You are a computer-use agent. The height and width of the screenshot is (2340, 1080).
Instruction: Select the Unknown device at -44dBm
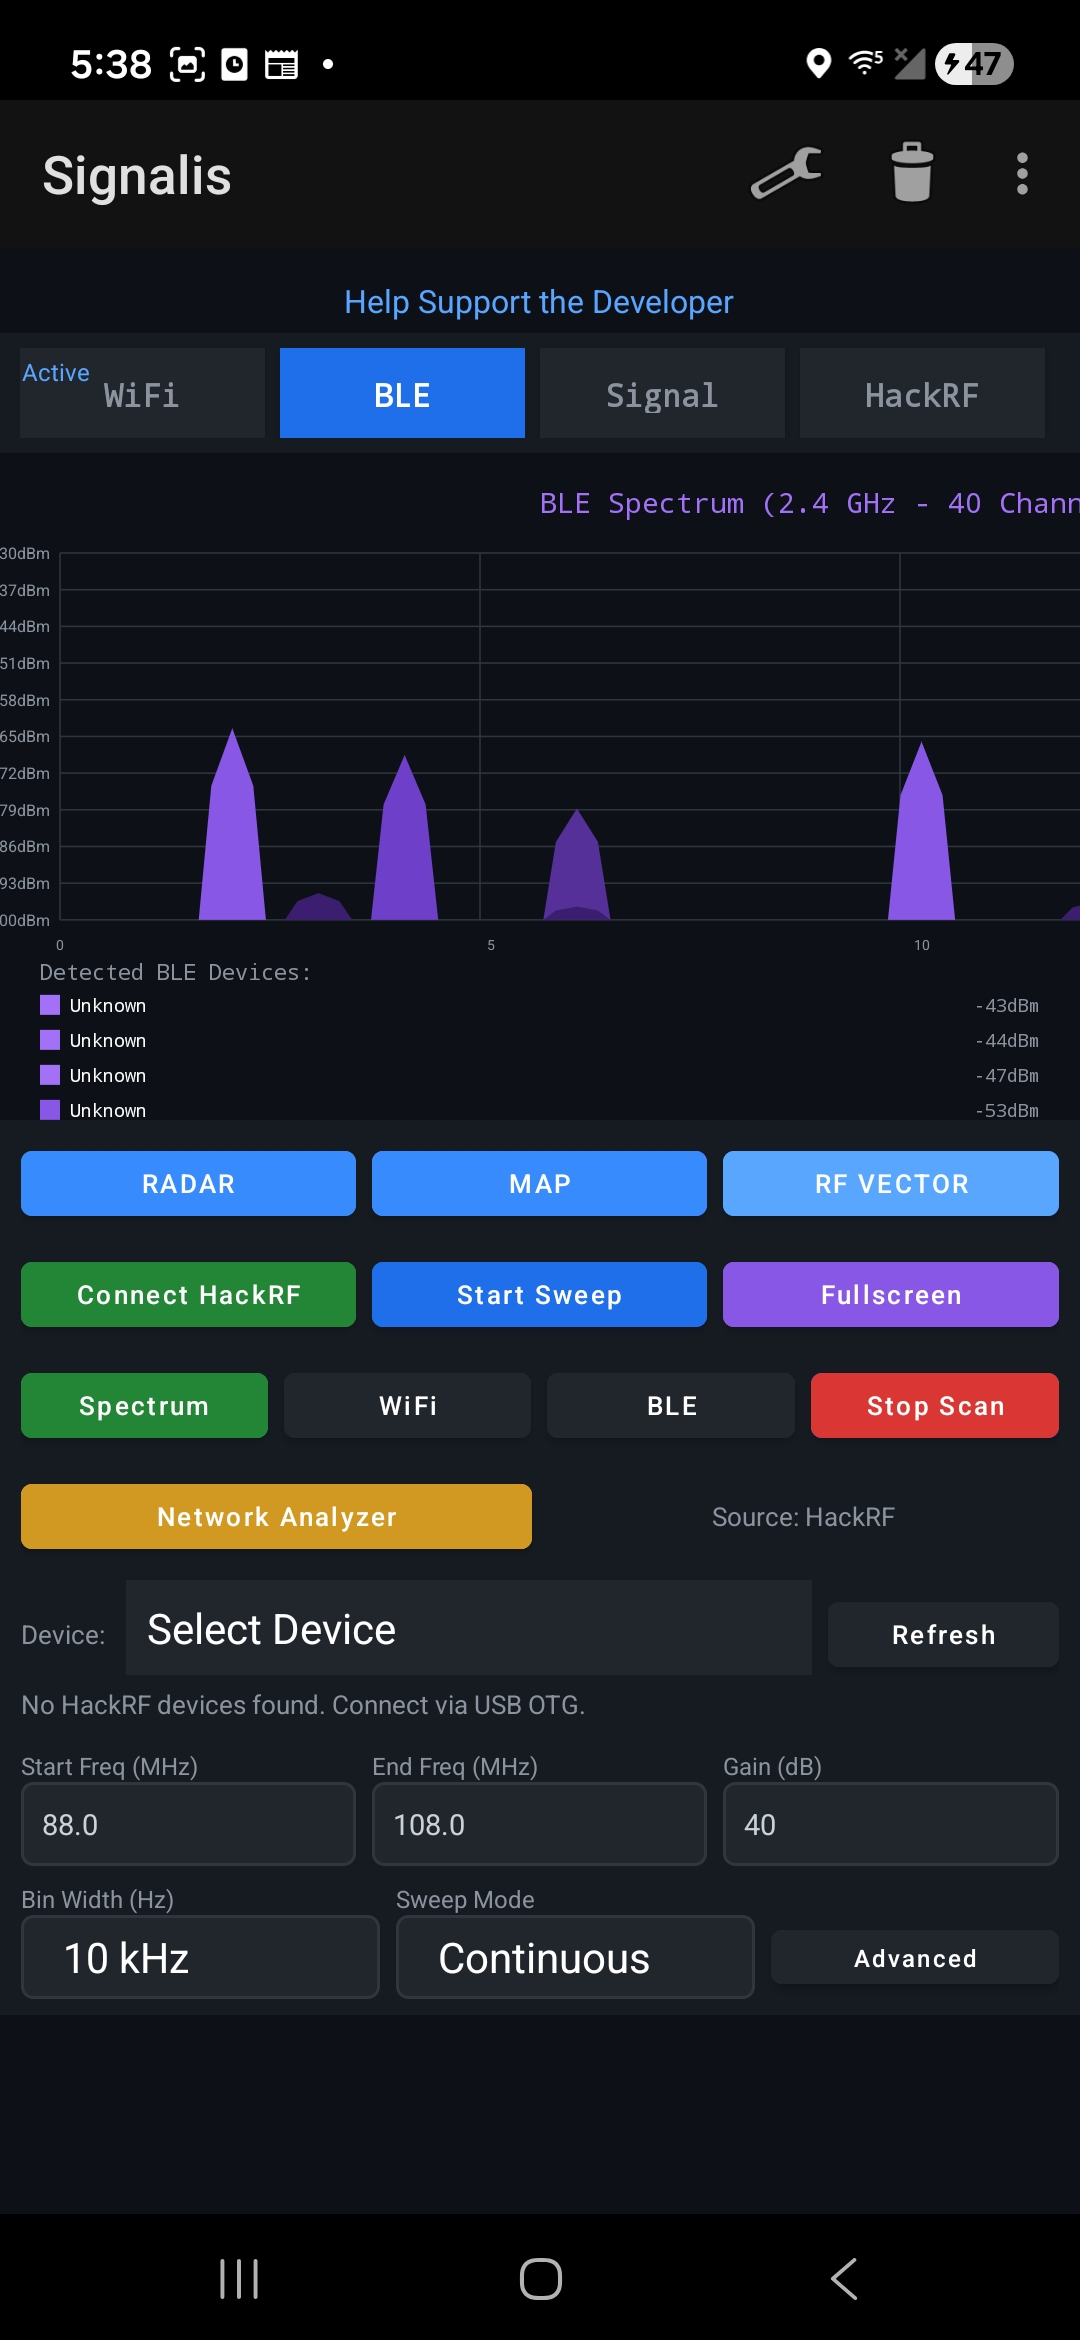click(x=539, y=1041)
